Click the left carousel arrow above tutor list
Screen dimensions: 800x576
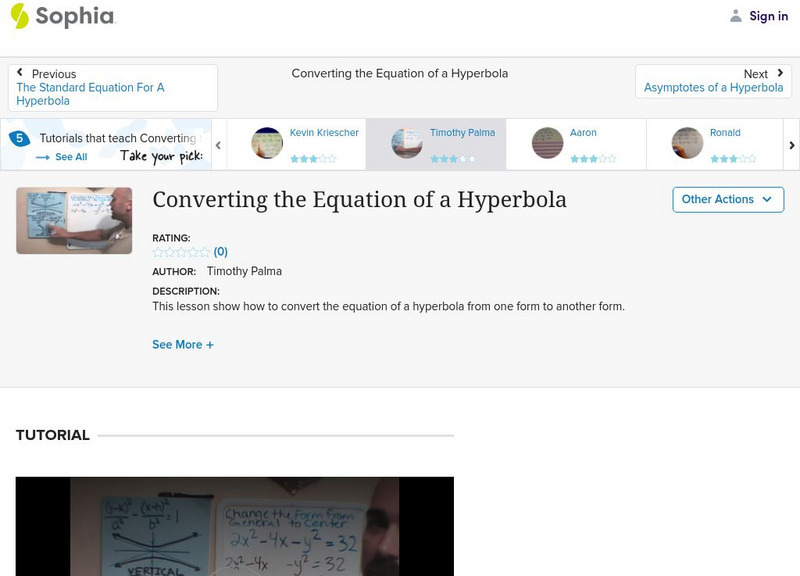(216, 144)
